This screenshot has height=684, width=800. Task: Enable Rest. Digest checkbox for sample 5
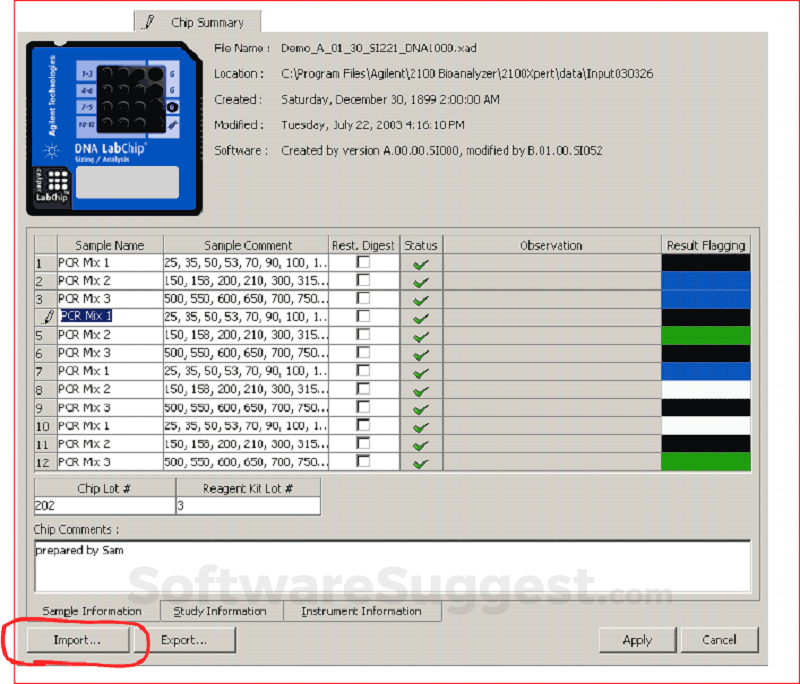364,335
